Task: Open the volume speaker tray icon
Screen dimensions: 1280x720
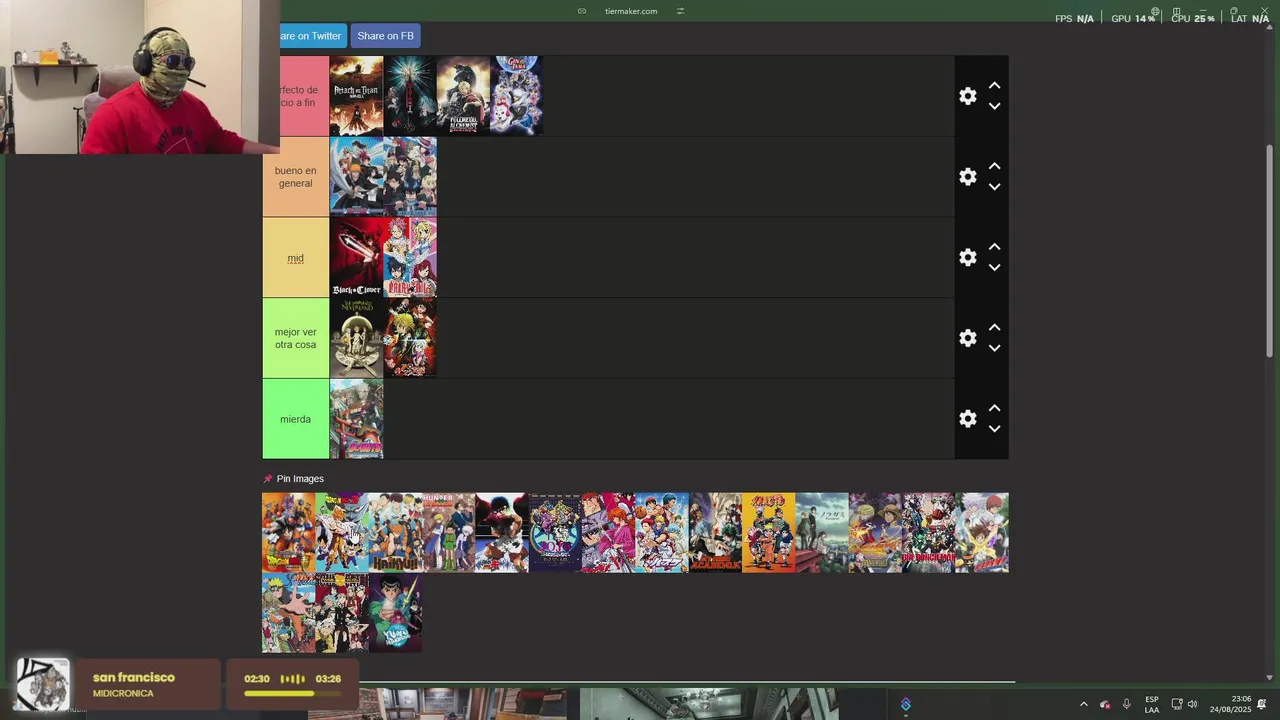Action: (1192, 704)
